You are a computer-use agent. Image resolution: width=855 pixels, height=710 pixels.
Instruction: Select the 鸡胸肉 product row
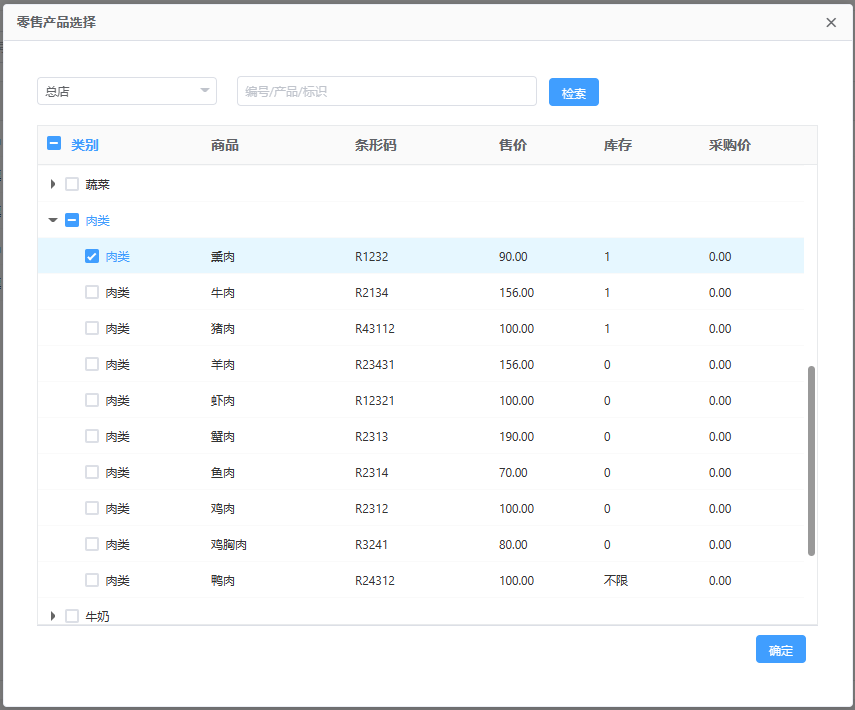click(x=228, y=544)
